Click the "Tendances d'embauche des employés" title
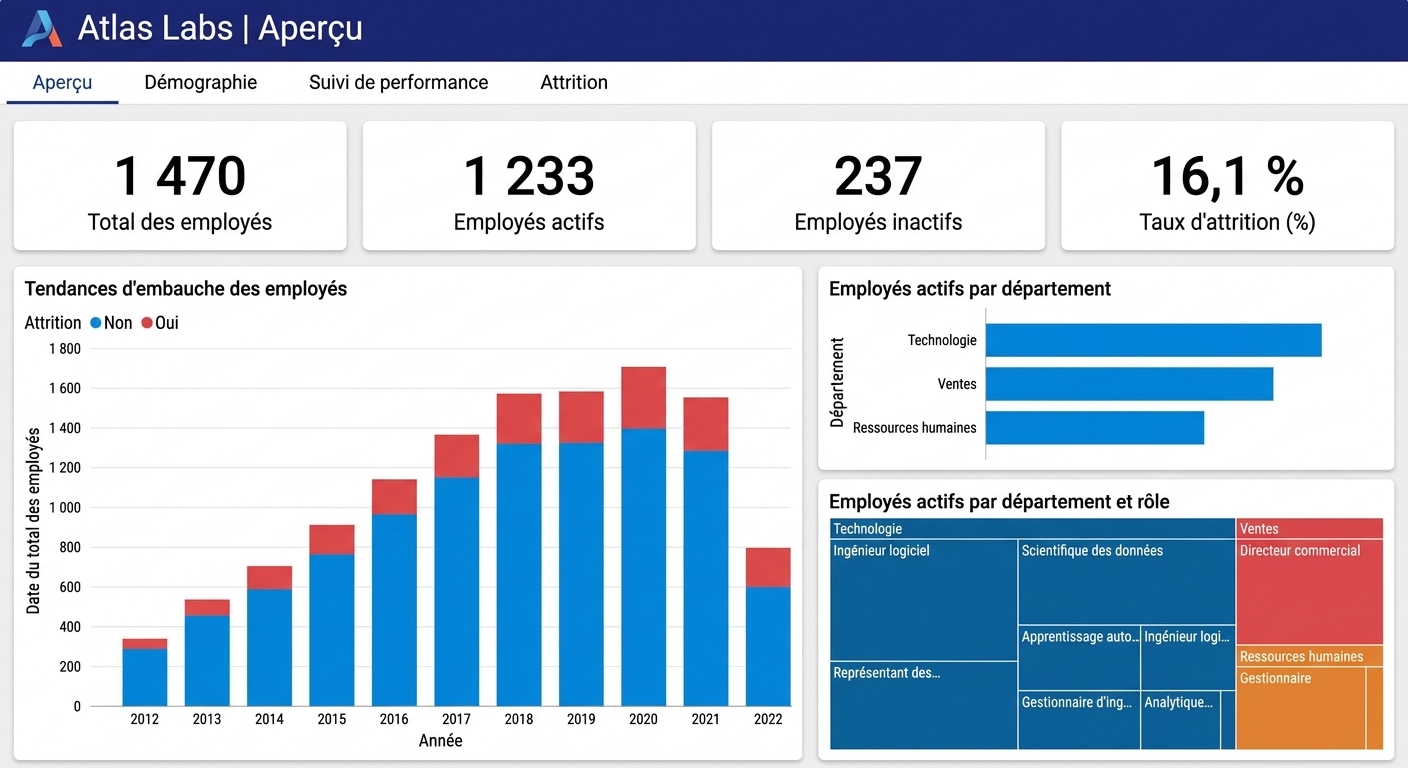The image size is (1408, 768). click(x=186, y=289)
